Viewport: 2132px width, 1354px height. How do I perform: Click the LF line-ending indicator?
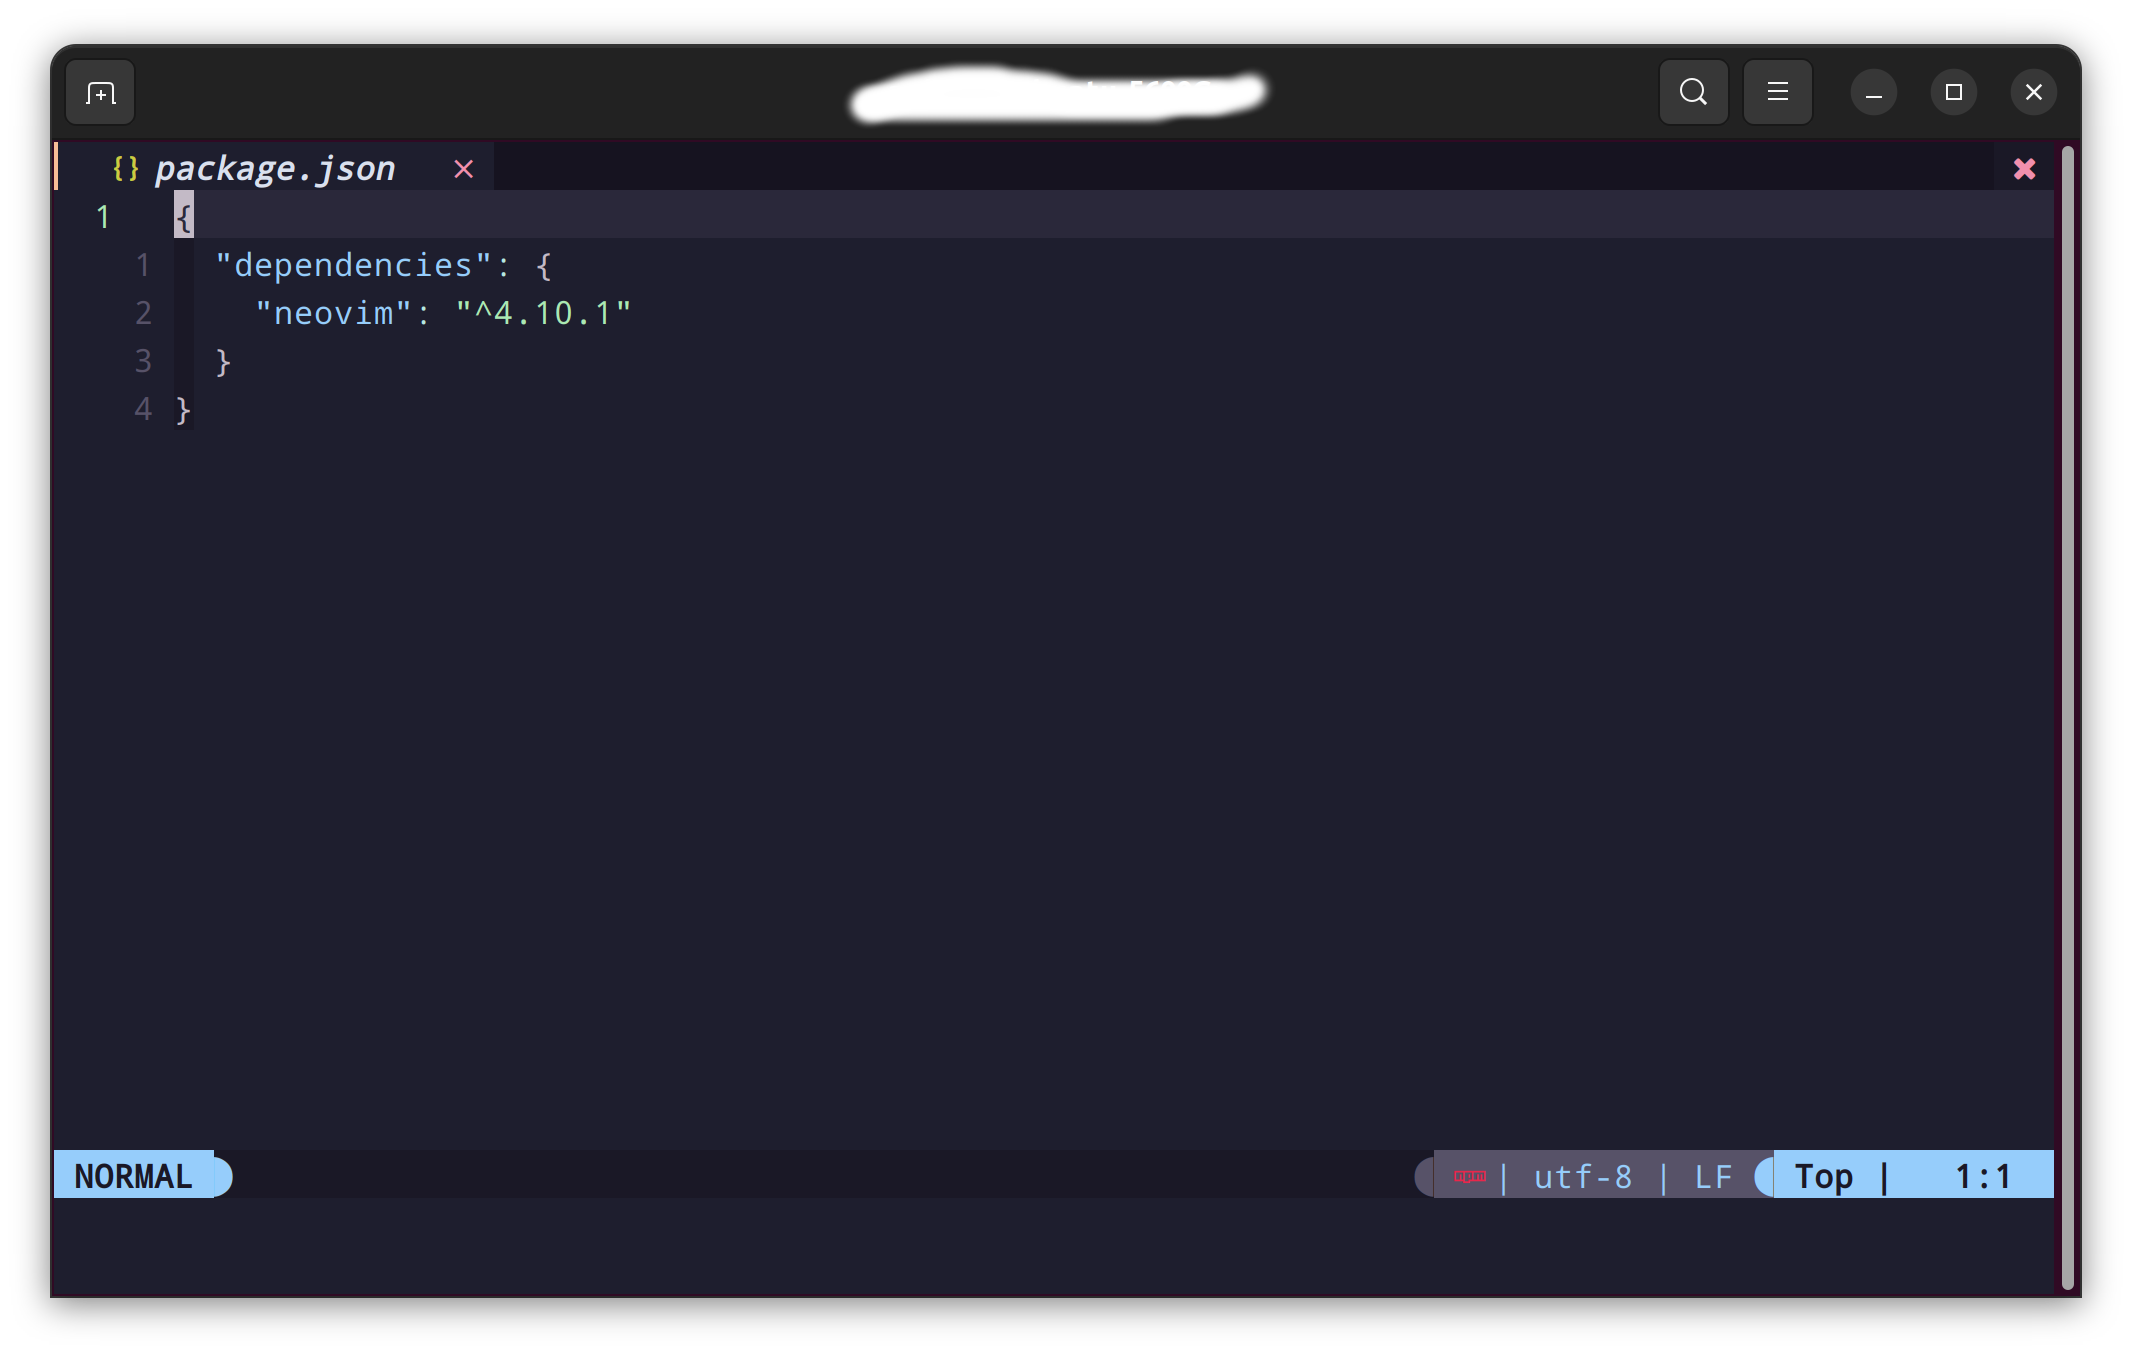1711,1176
